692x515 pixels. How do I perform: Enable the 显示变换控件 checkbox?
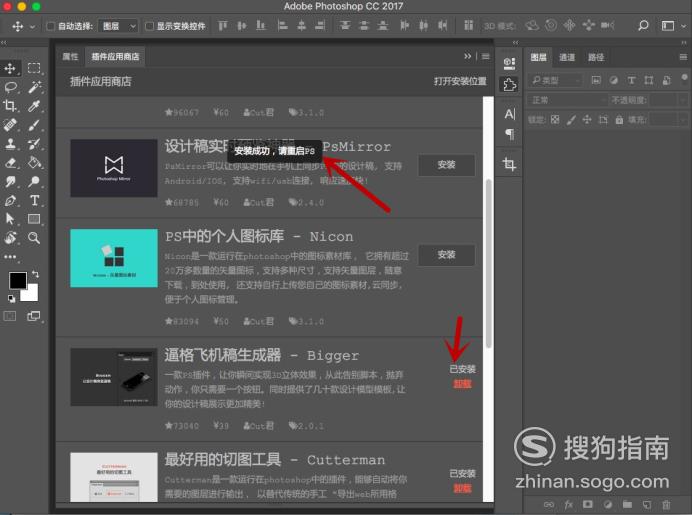coord(149,26)
